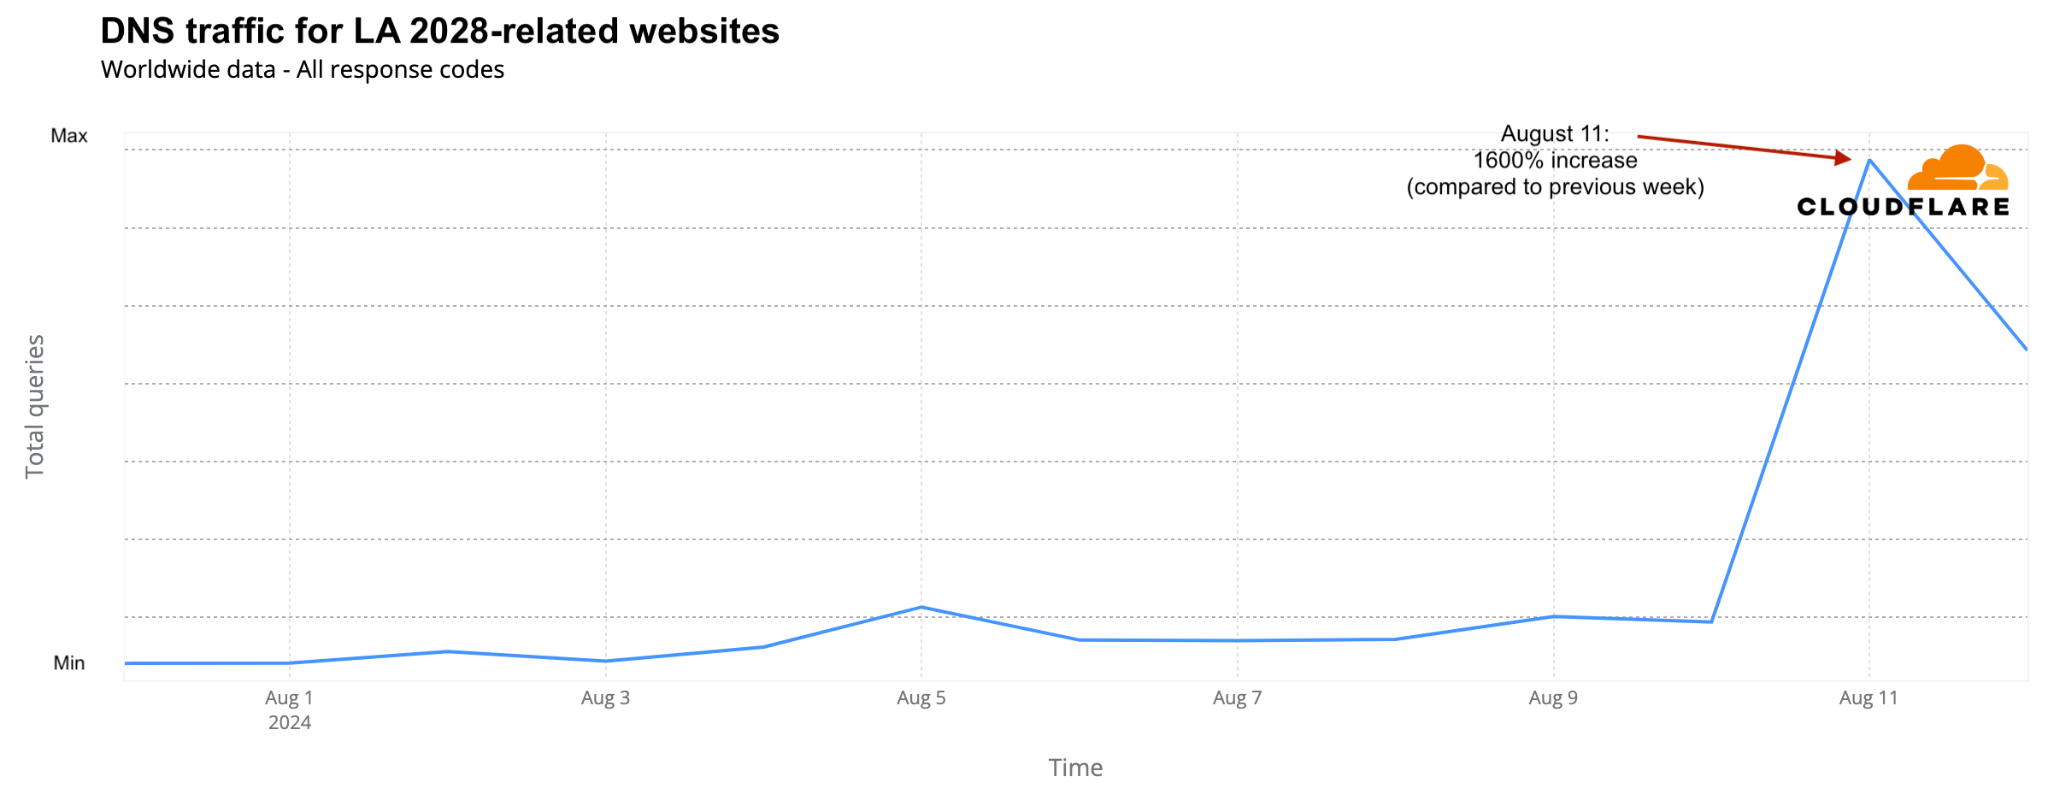The height and width of the screenshot is (786, 2048).
Task: Click the line's small bump at Aug 5
Action: (x=921, y=607)
